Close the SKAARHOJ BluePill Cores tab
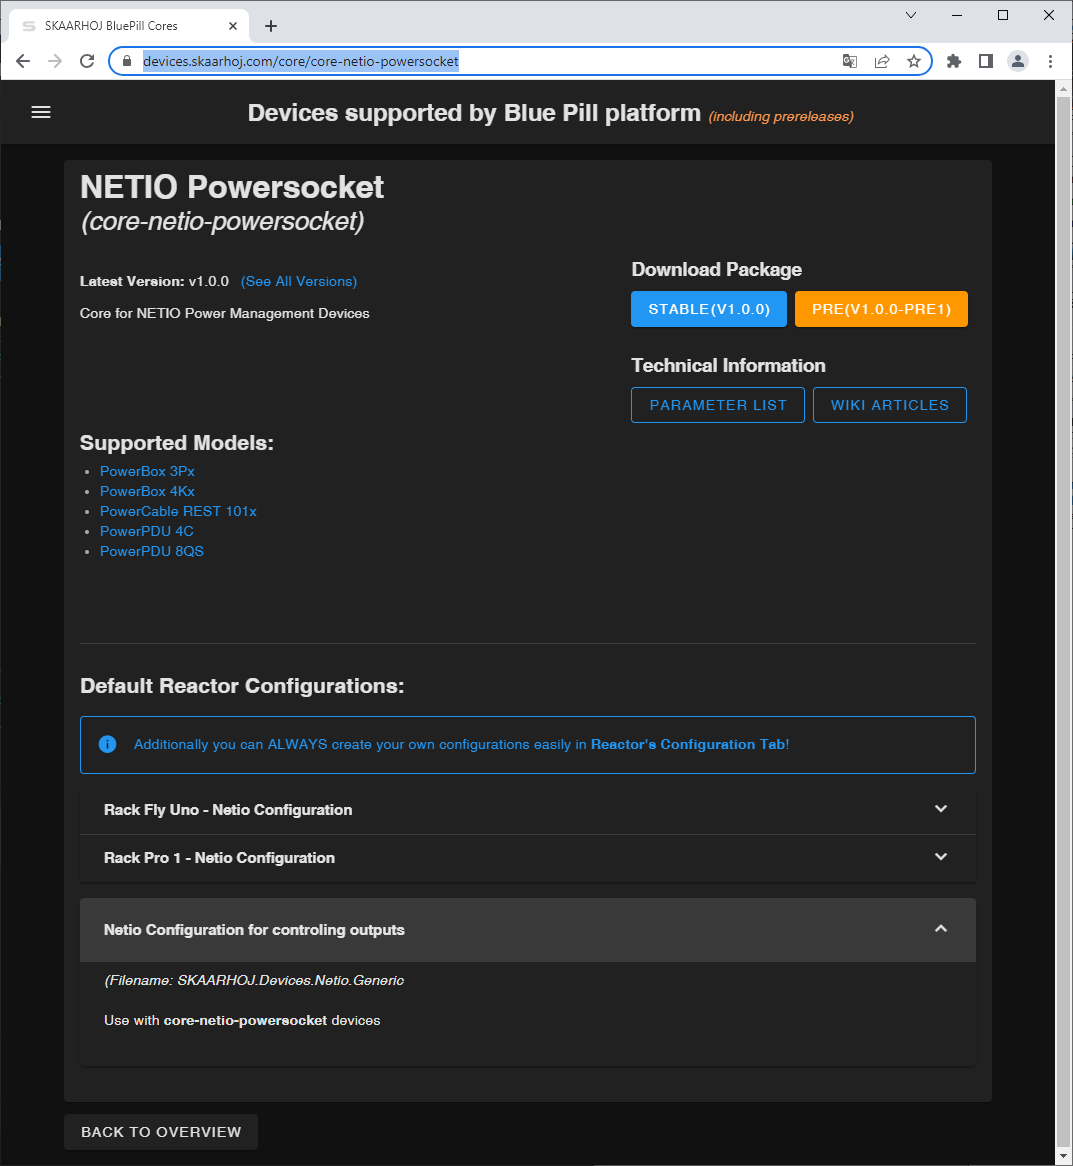Viewport: 1073px width, 1166px height. 233,26
